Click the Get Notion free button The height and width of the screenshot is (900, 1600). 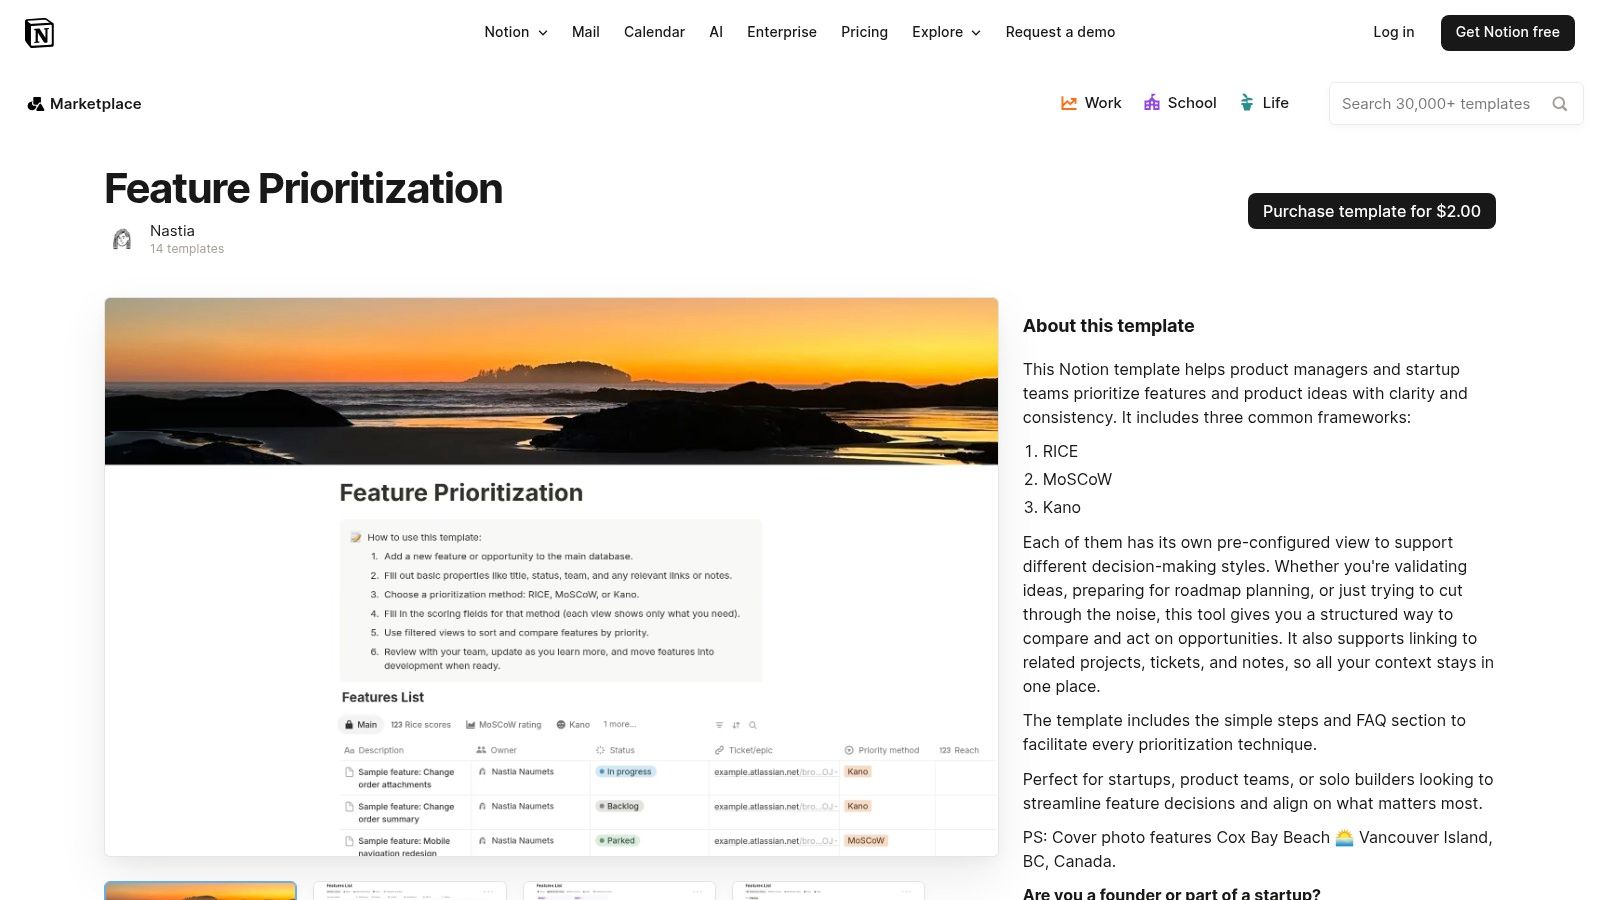click(1507, 32)
